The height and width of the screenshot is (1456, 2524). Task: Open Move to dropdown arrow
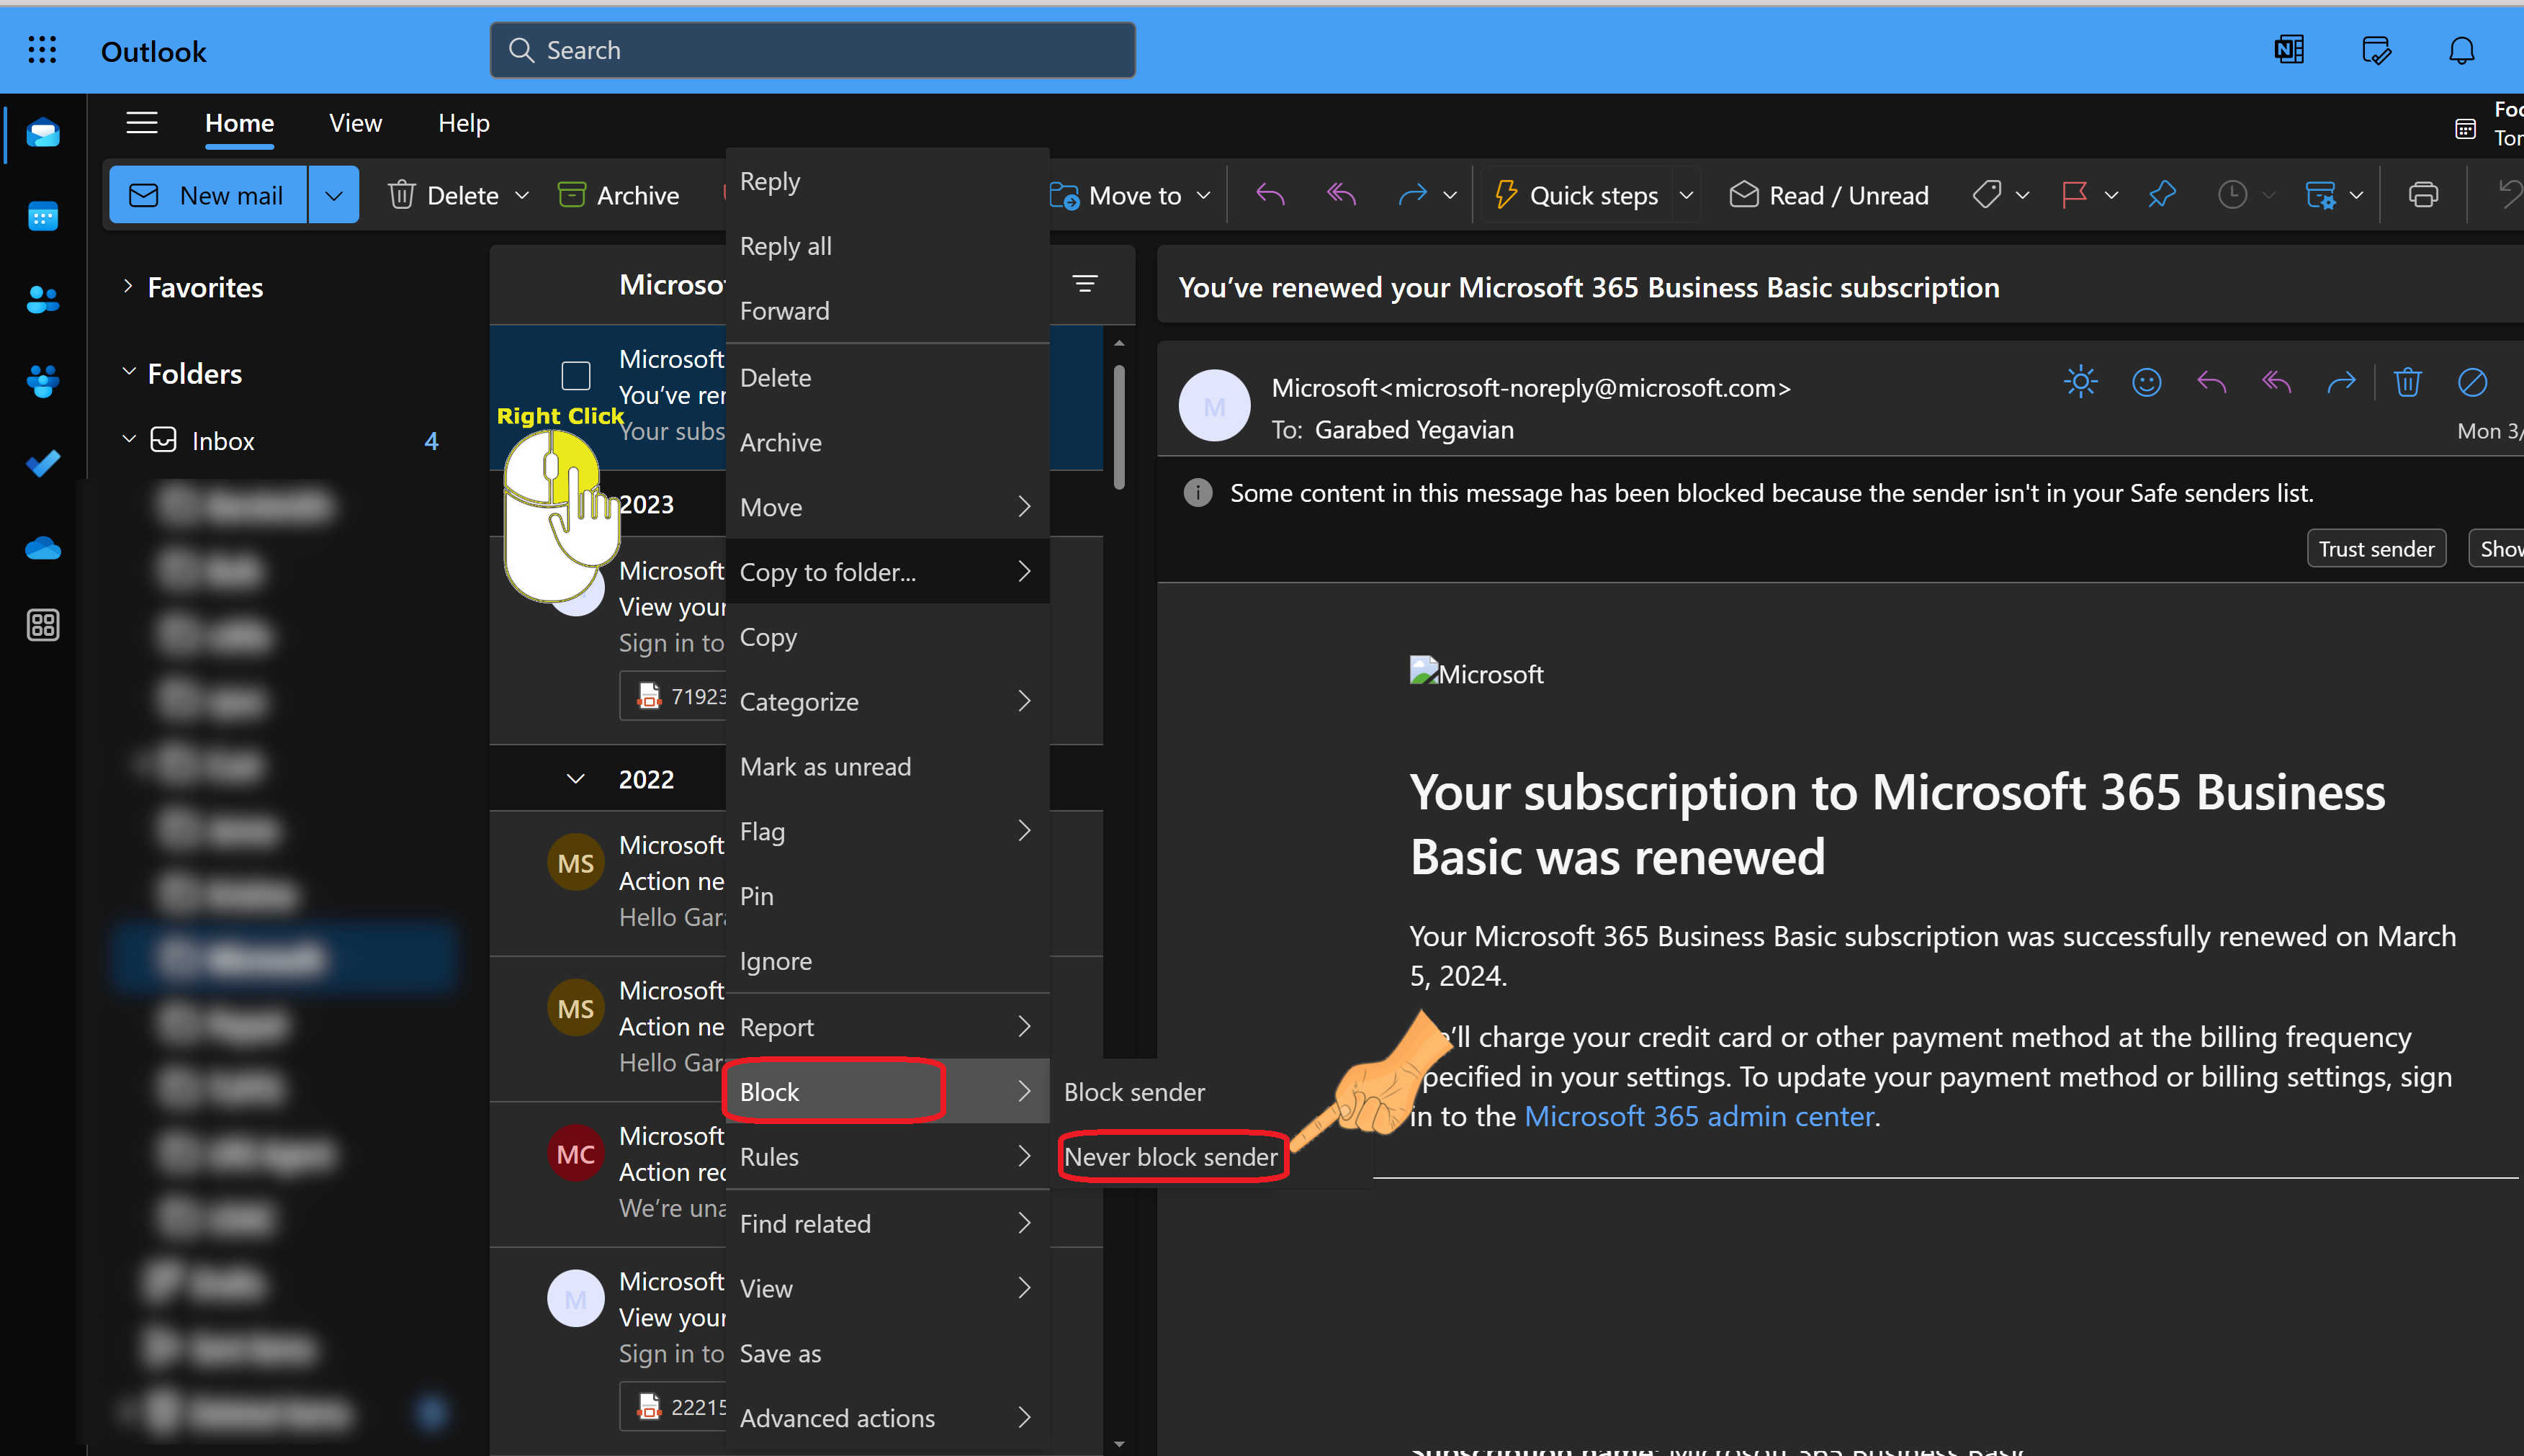click(1204, 195)
